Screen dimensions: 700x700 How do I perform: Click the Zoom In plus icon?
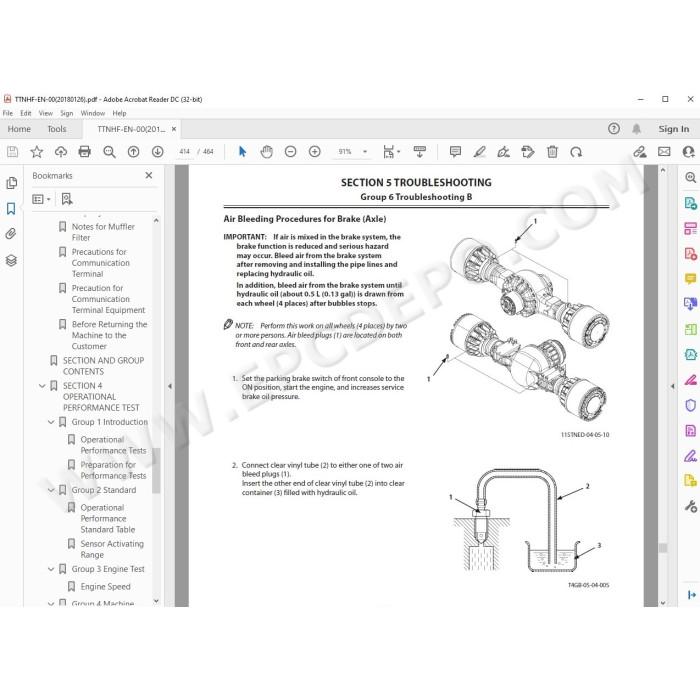click(315, 152)
